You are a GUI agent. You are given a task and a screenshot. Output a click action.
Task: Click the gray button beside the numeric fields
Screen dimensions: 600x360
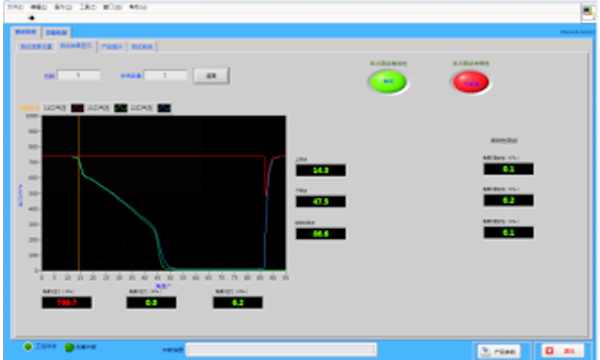(211, 76)
